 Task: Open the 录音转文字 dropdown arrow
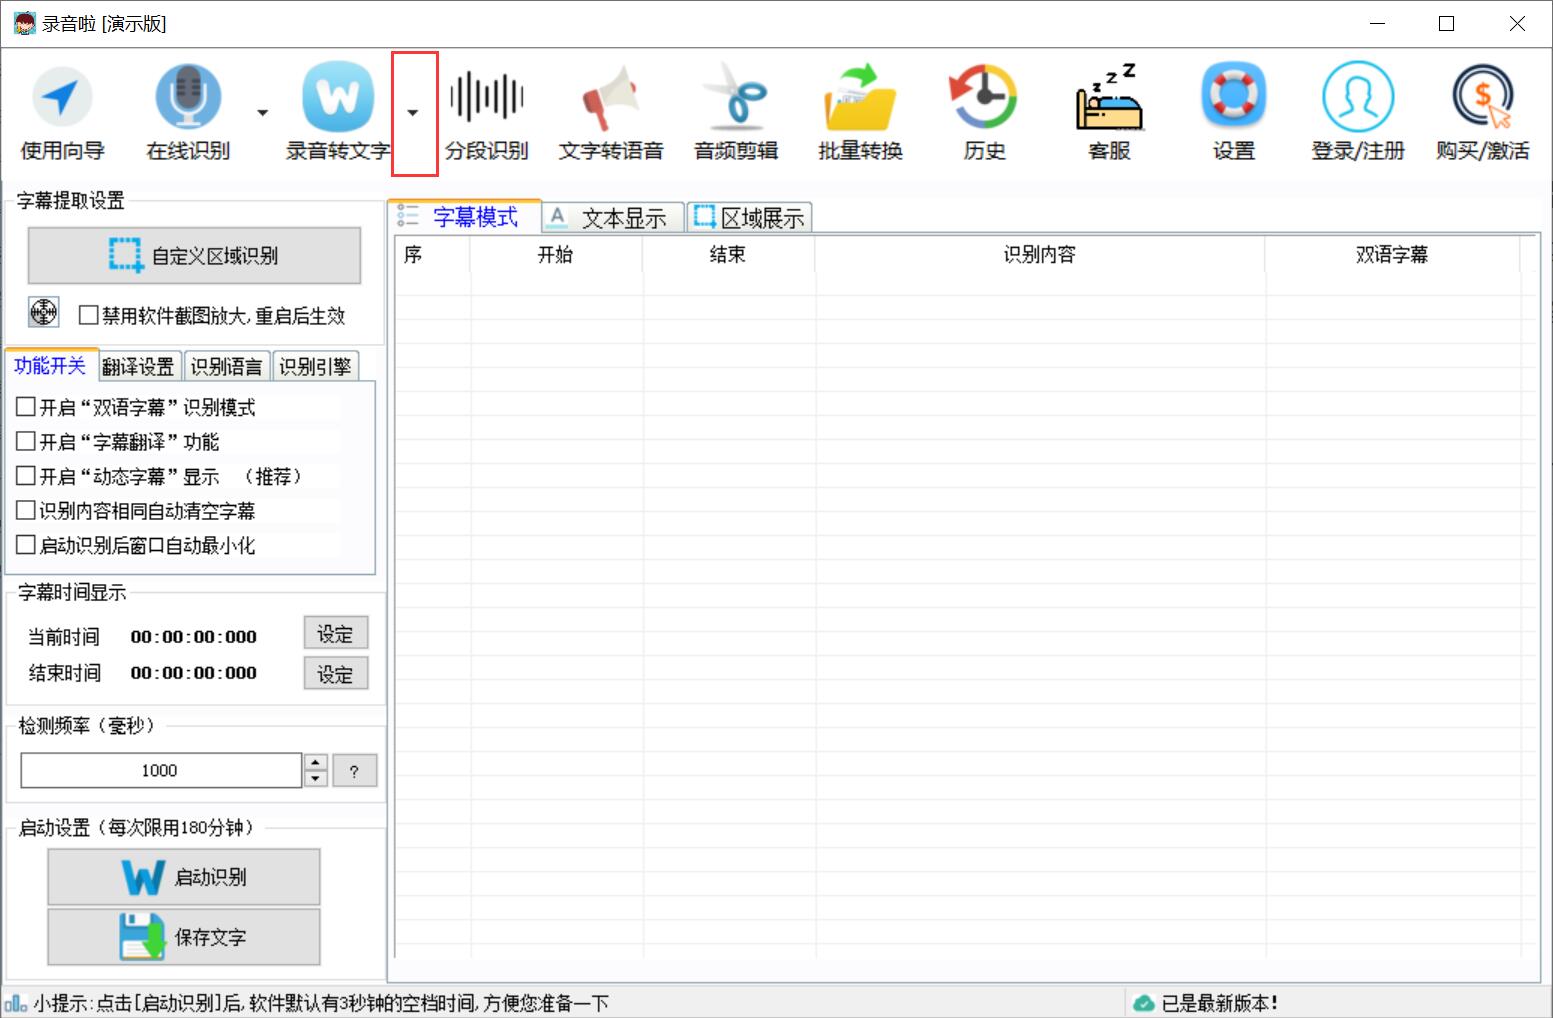[413, 113]
